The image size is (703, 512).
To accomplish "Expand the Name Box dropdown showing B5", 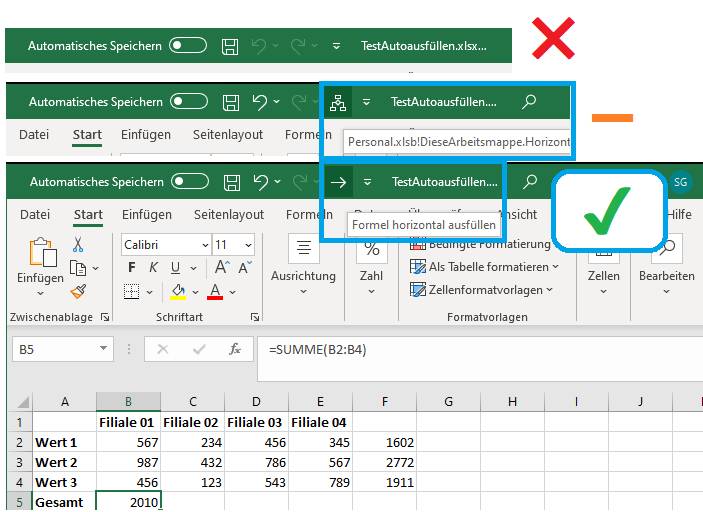I will 104,349.
